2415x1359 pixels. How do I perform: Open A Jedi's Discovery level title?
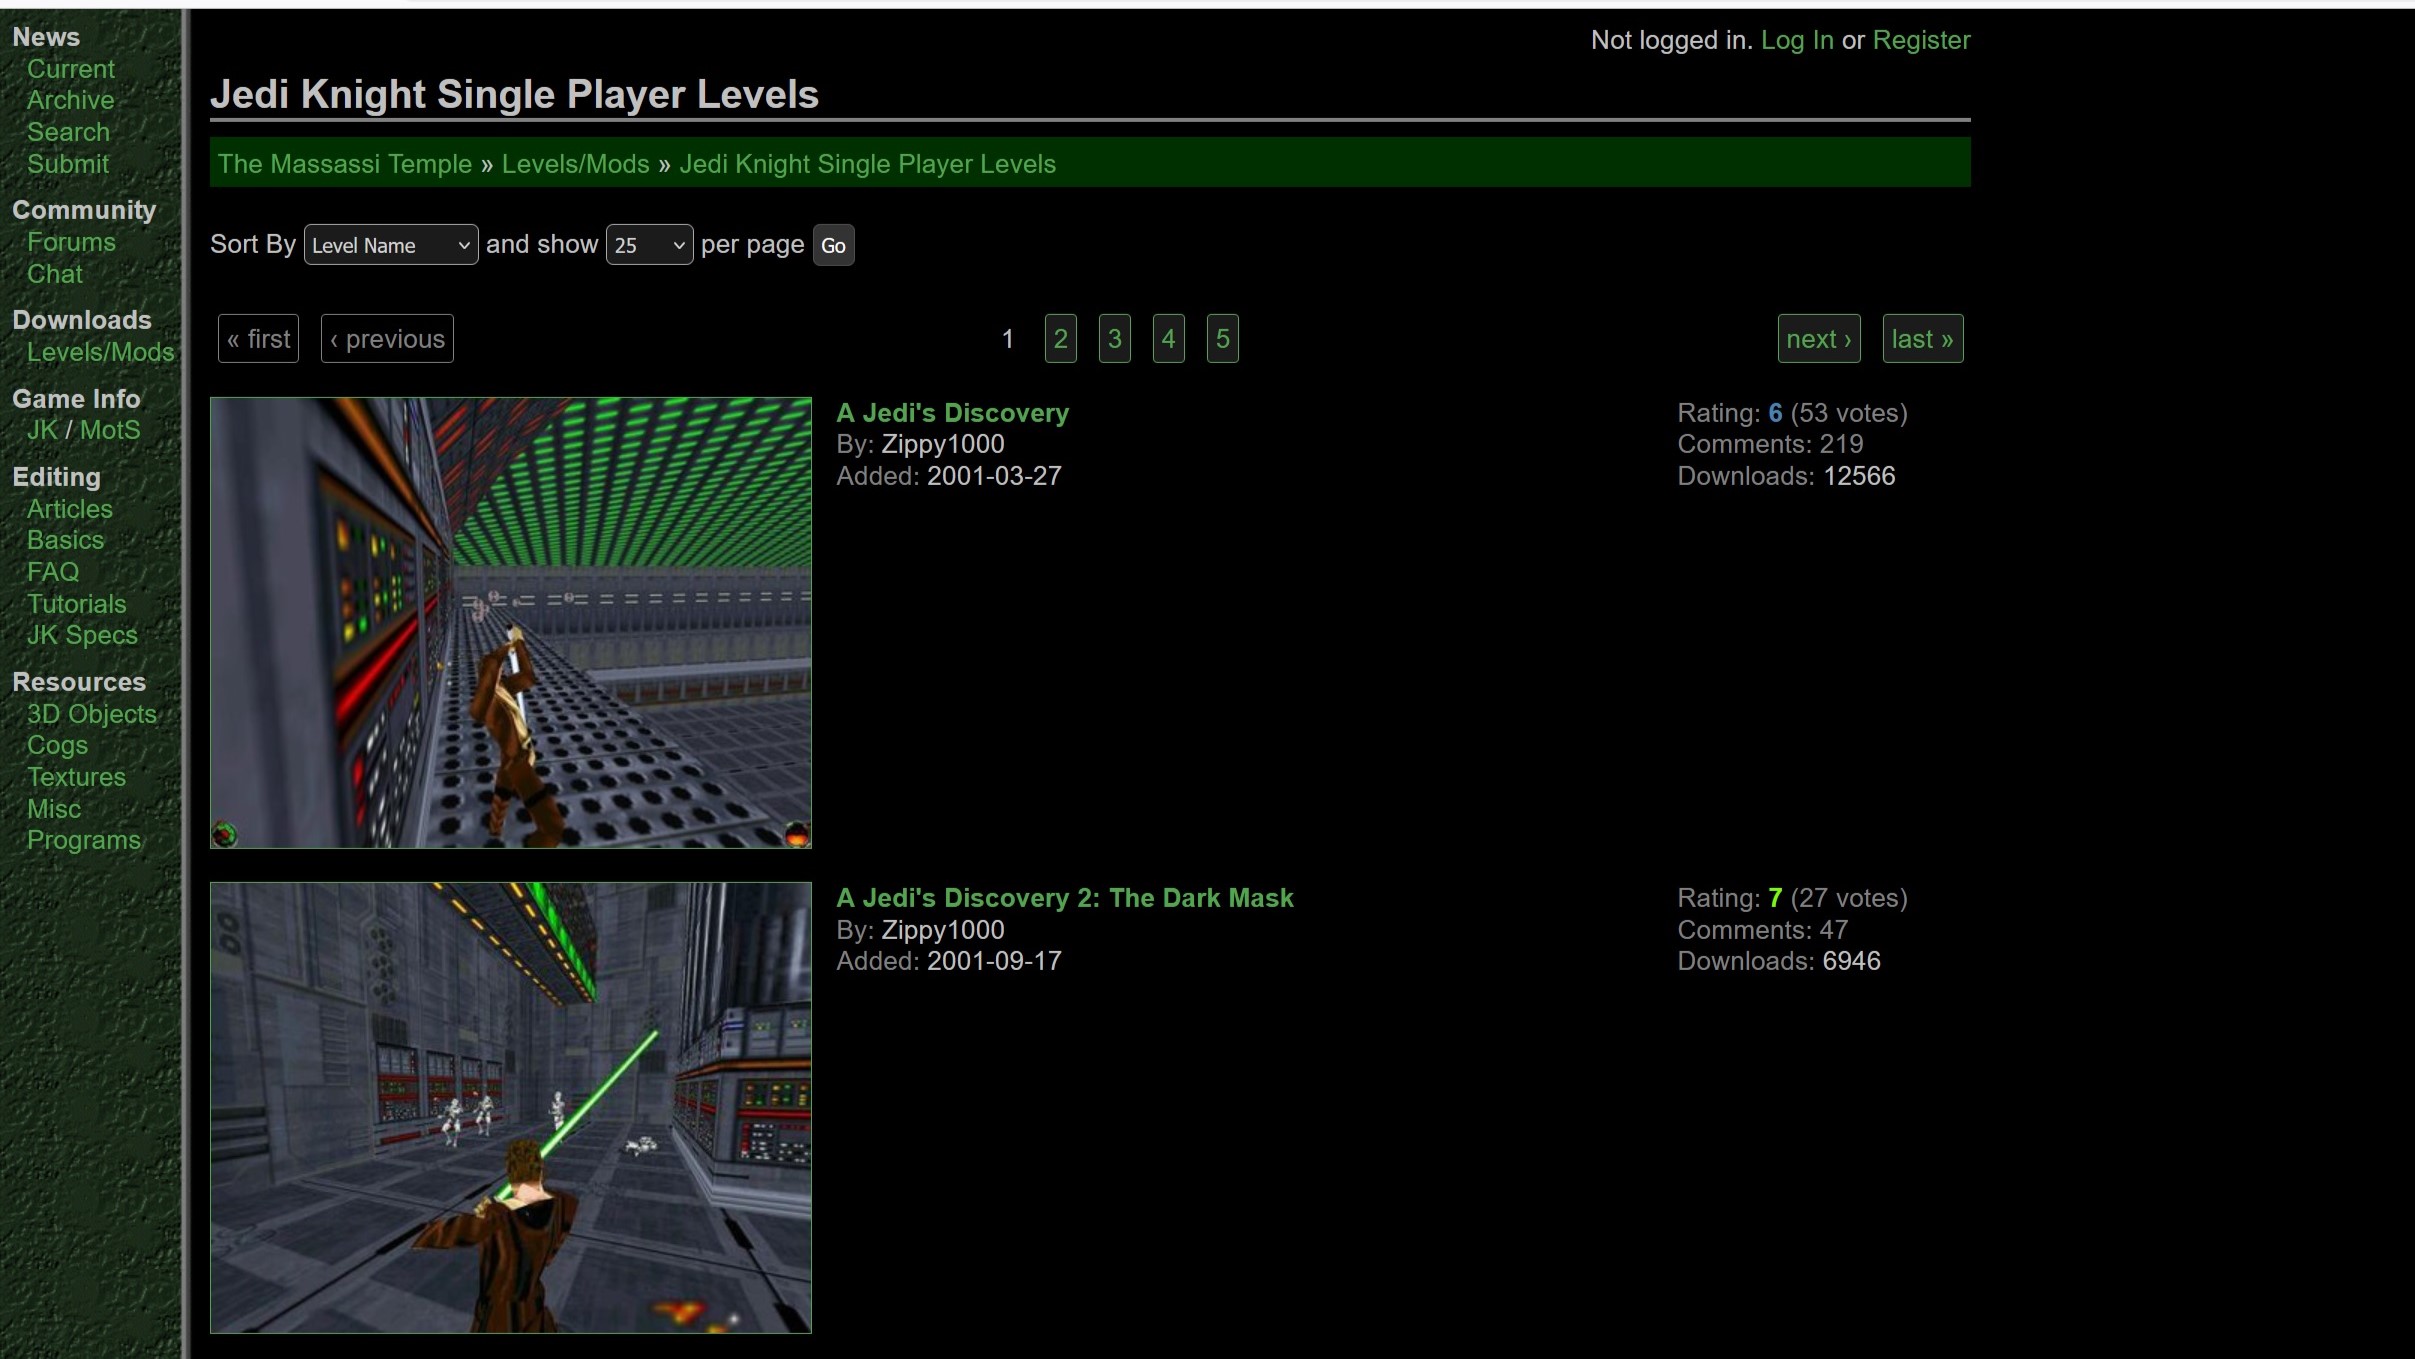coord(952,413)
